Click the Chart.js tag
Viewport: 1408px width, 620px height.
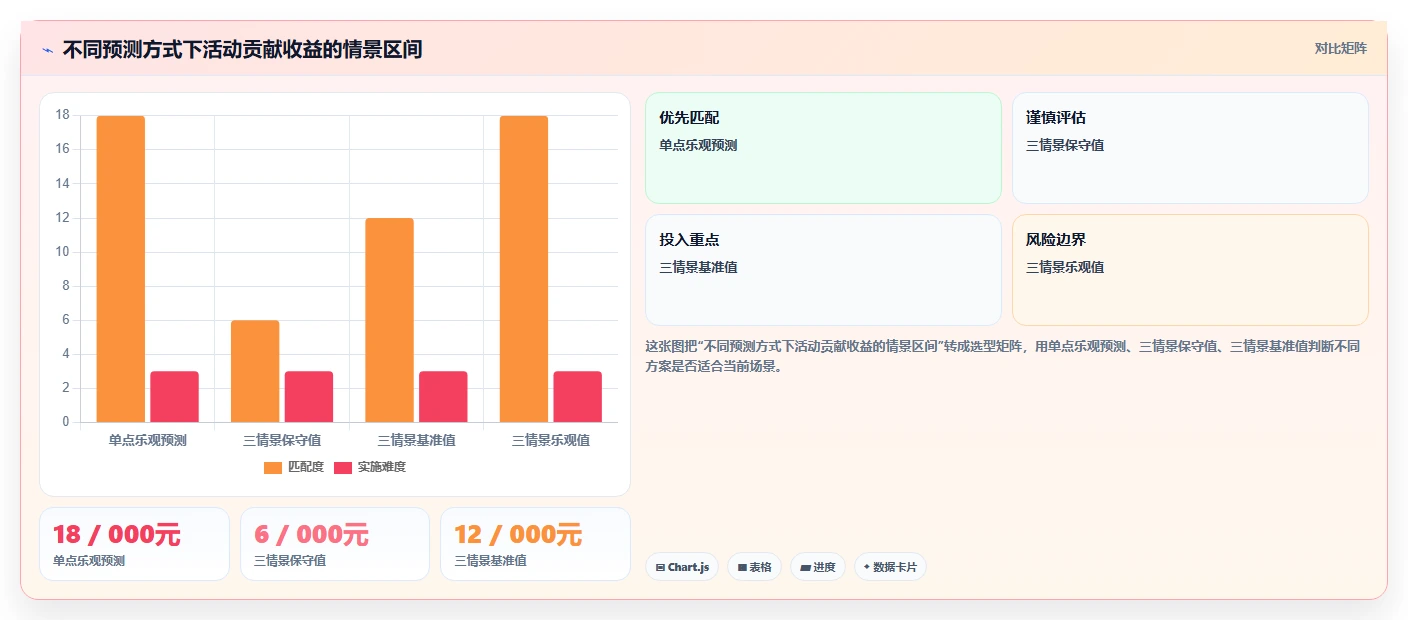(682, 567)
